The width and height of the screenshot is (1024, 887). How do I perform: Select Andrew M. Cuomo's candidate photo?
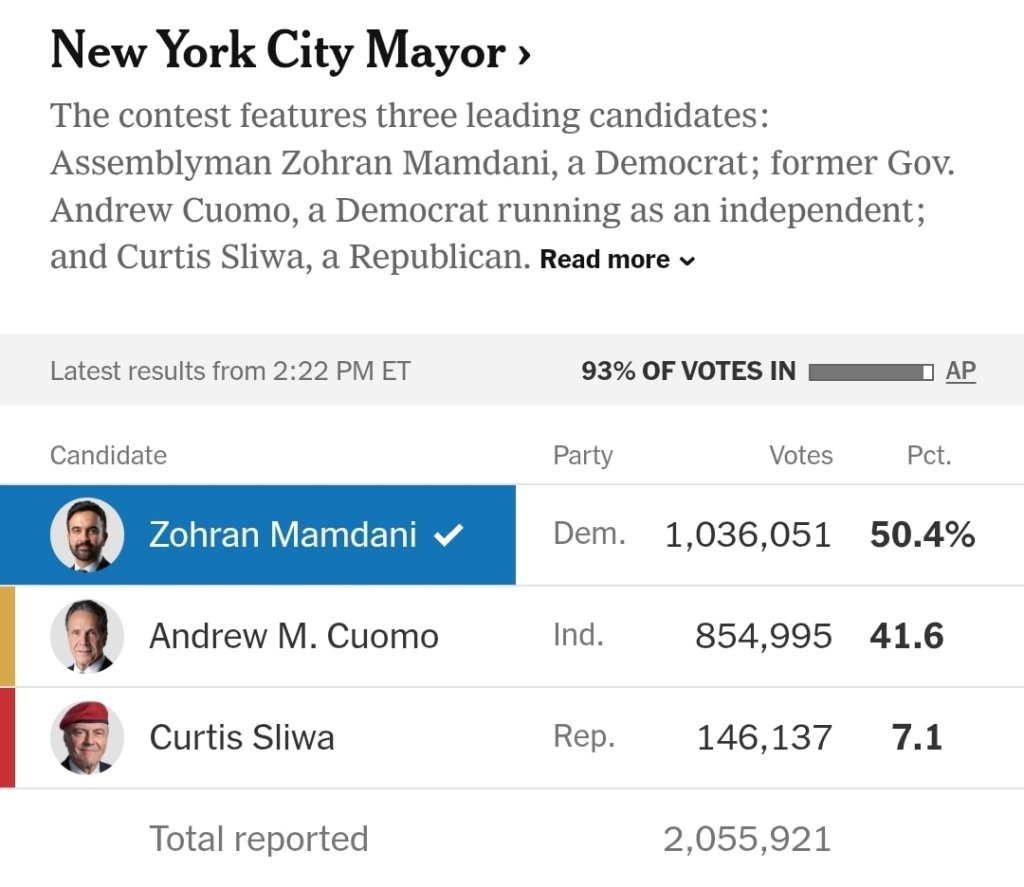click(87, 636)
